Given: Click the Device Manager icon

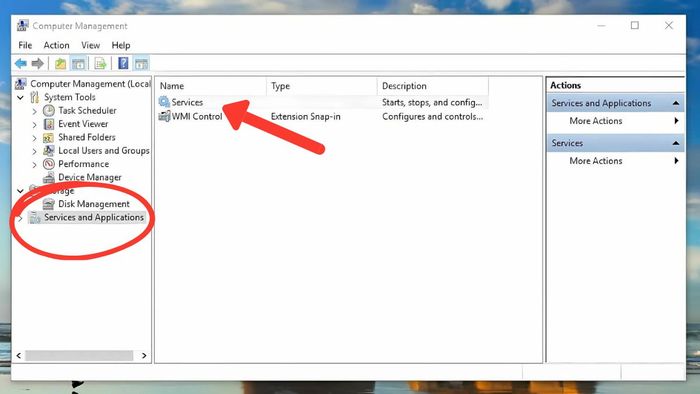Looking at the screenshot, I should click(49, 178).
